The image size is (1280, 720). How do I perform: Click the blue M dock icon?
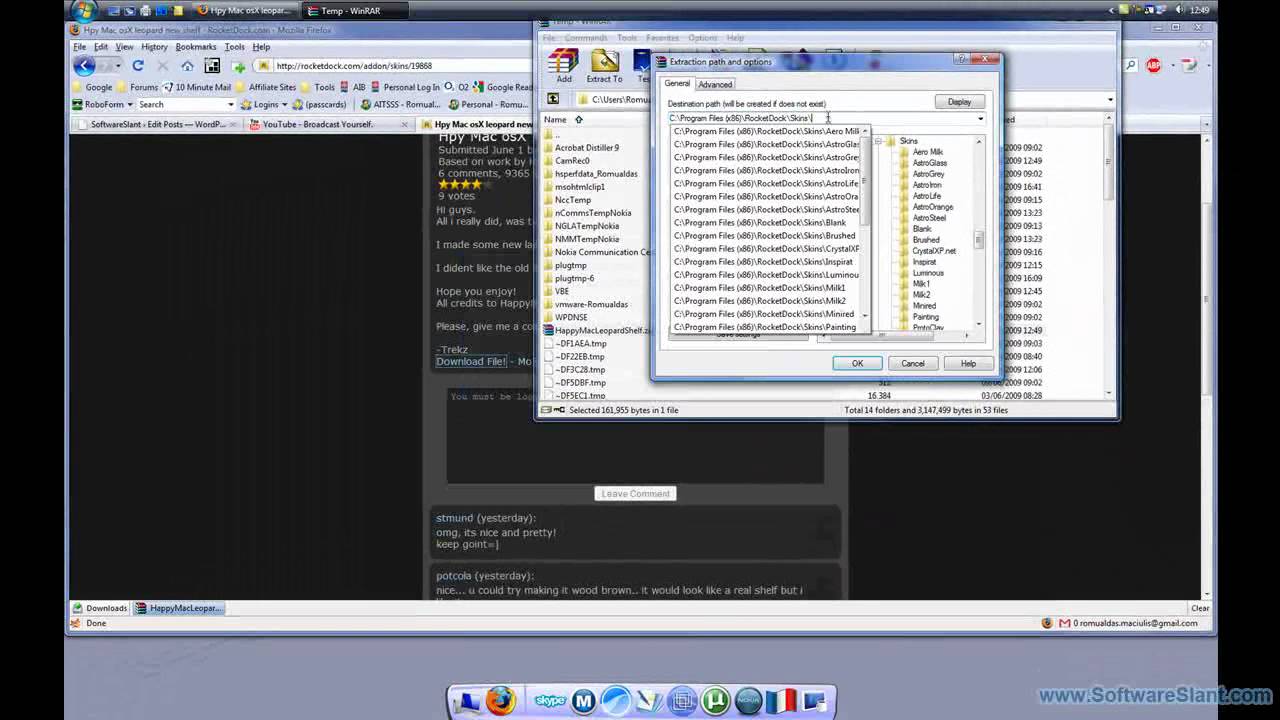pos(584,701)
